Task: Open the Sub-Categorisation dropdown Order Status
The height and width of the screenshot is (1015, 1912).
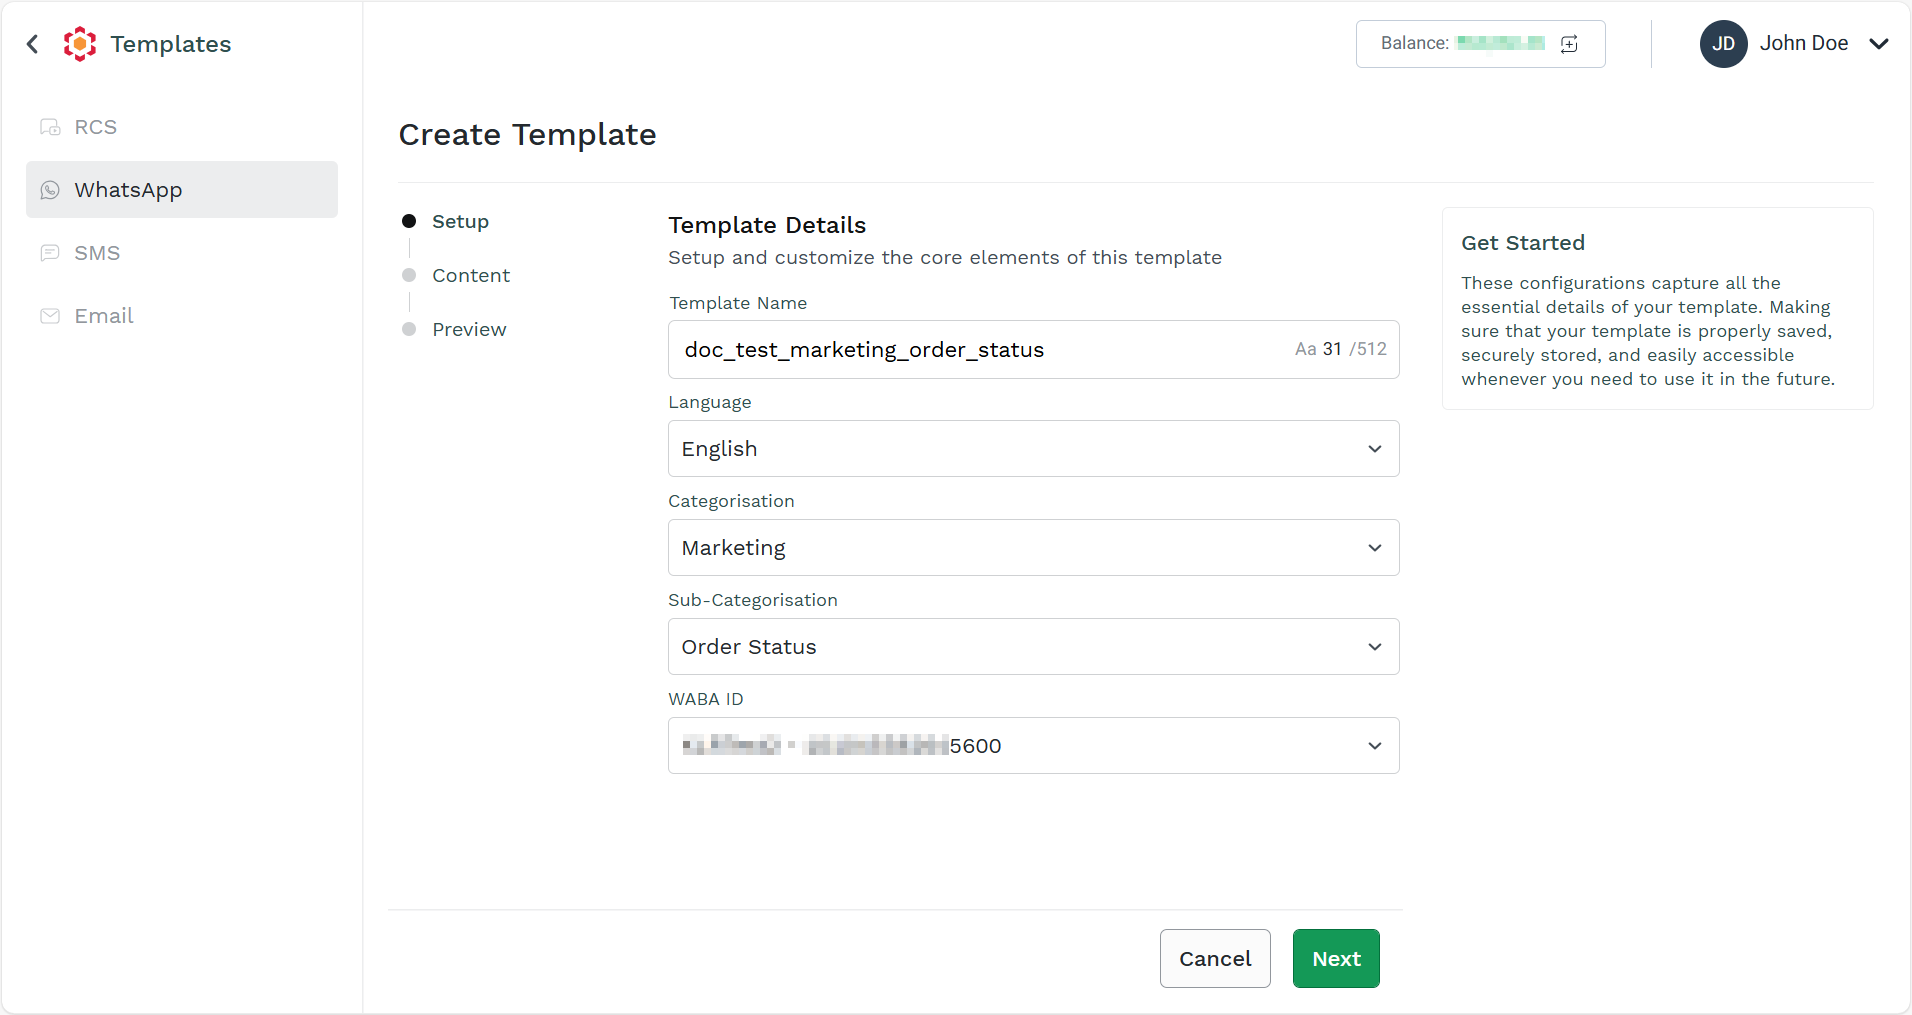Action: pyautogui.click(x=1033, y=647)
